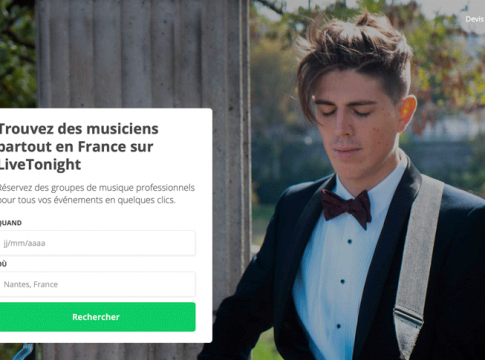The image size is (485, 360).
Task: Click green foliage in the top-left corner
Action: coord(17,50)
